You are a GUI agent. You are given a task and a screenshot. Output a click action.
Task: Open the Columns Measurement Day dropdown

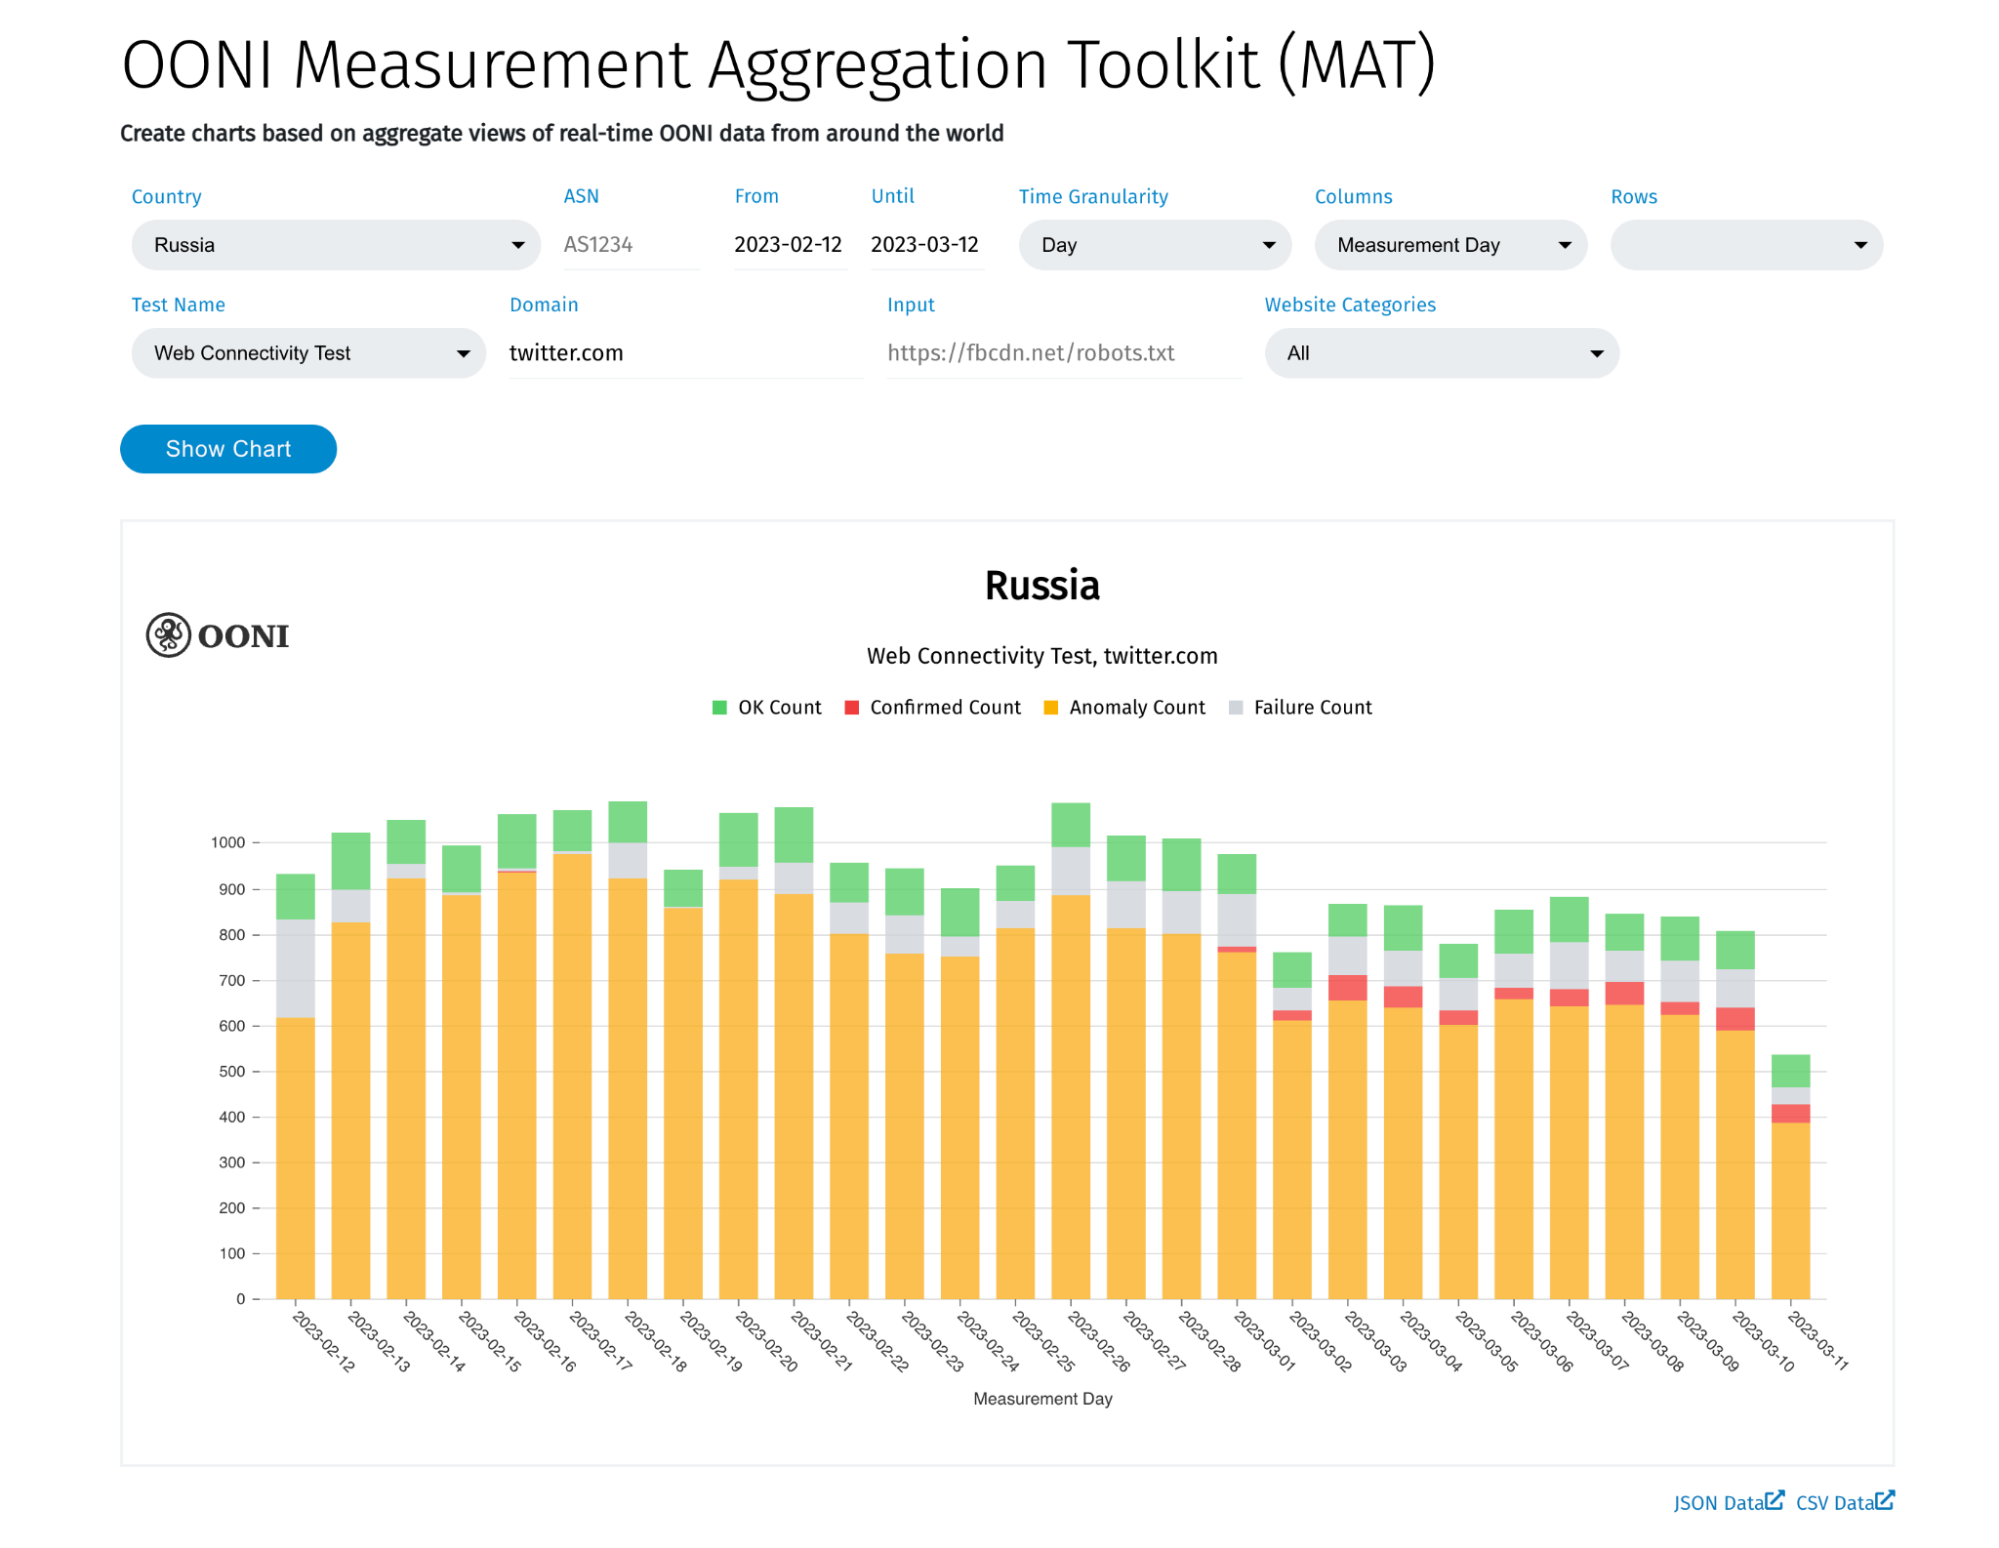1450,245
